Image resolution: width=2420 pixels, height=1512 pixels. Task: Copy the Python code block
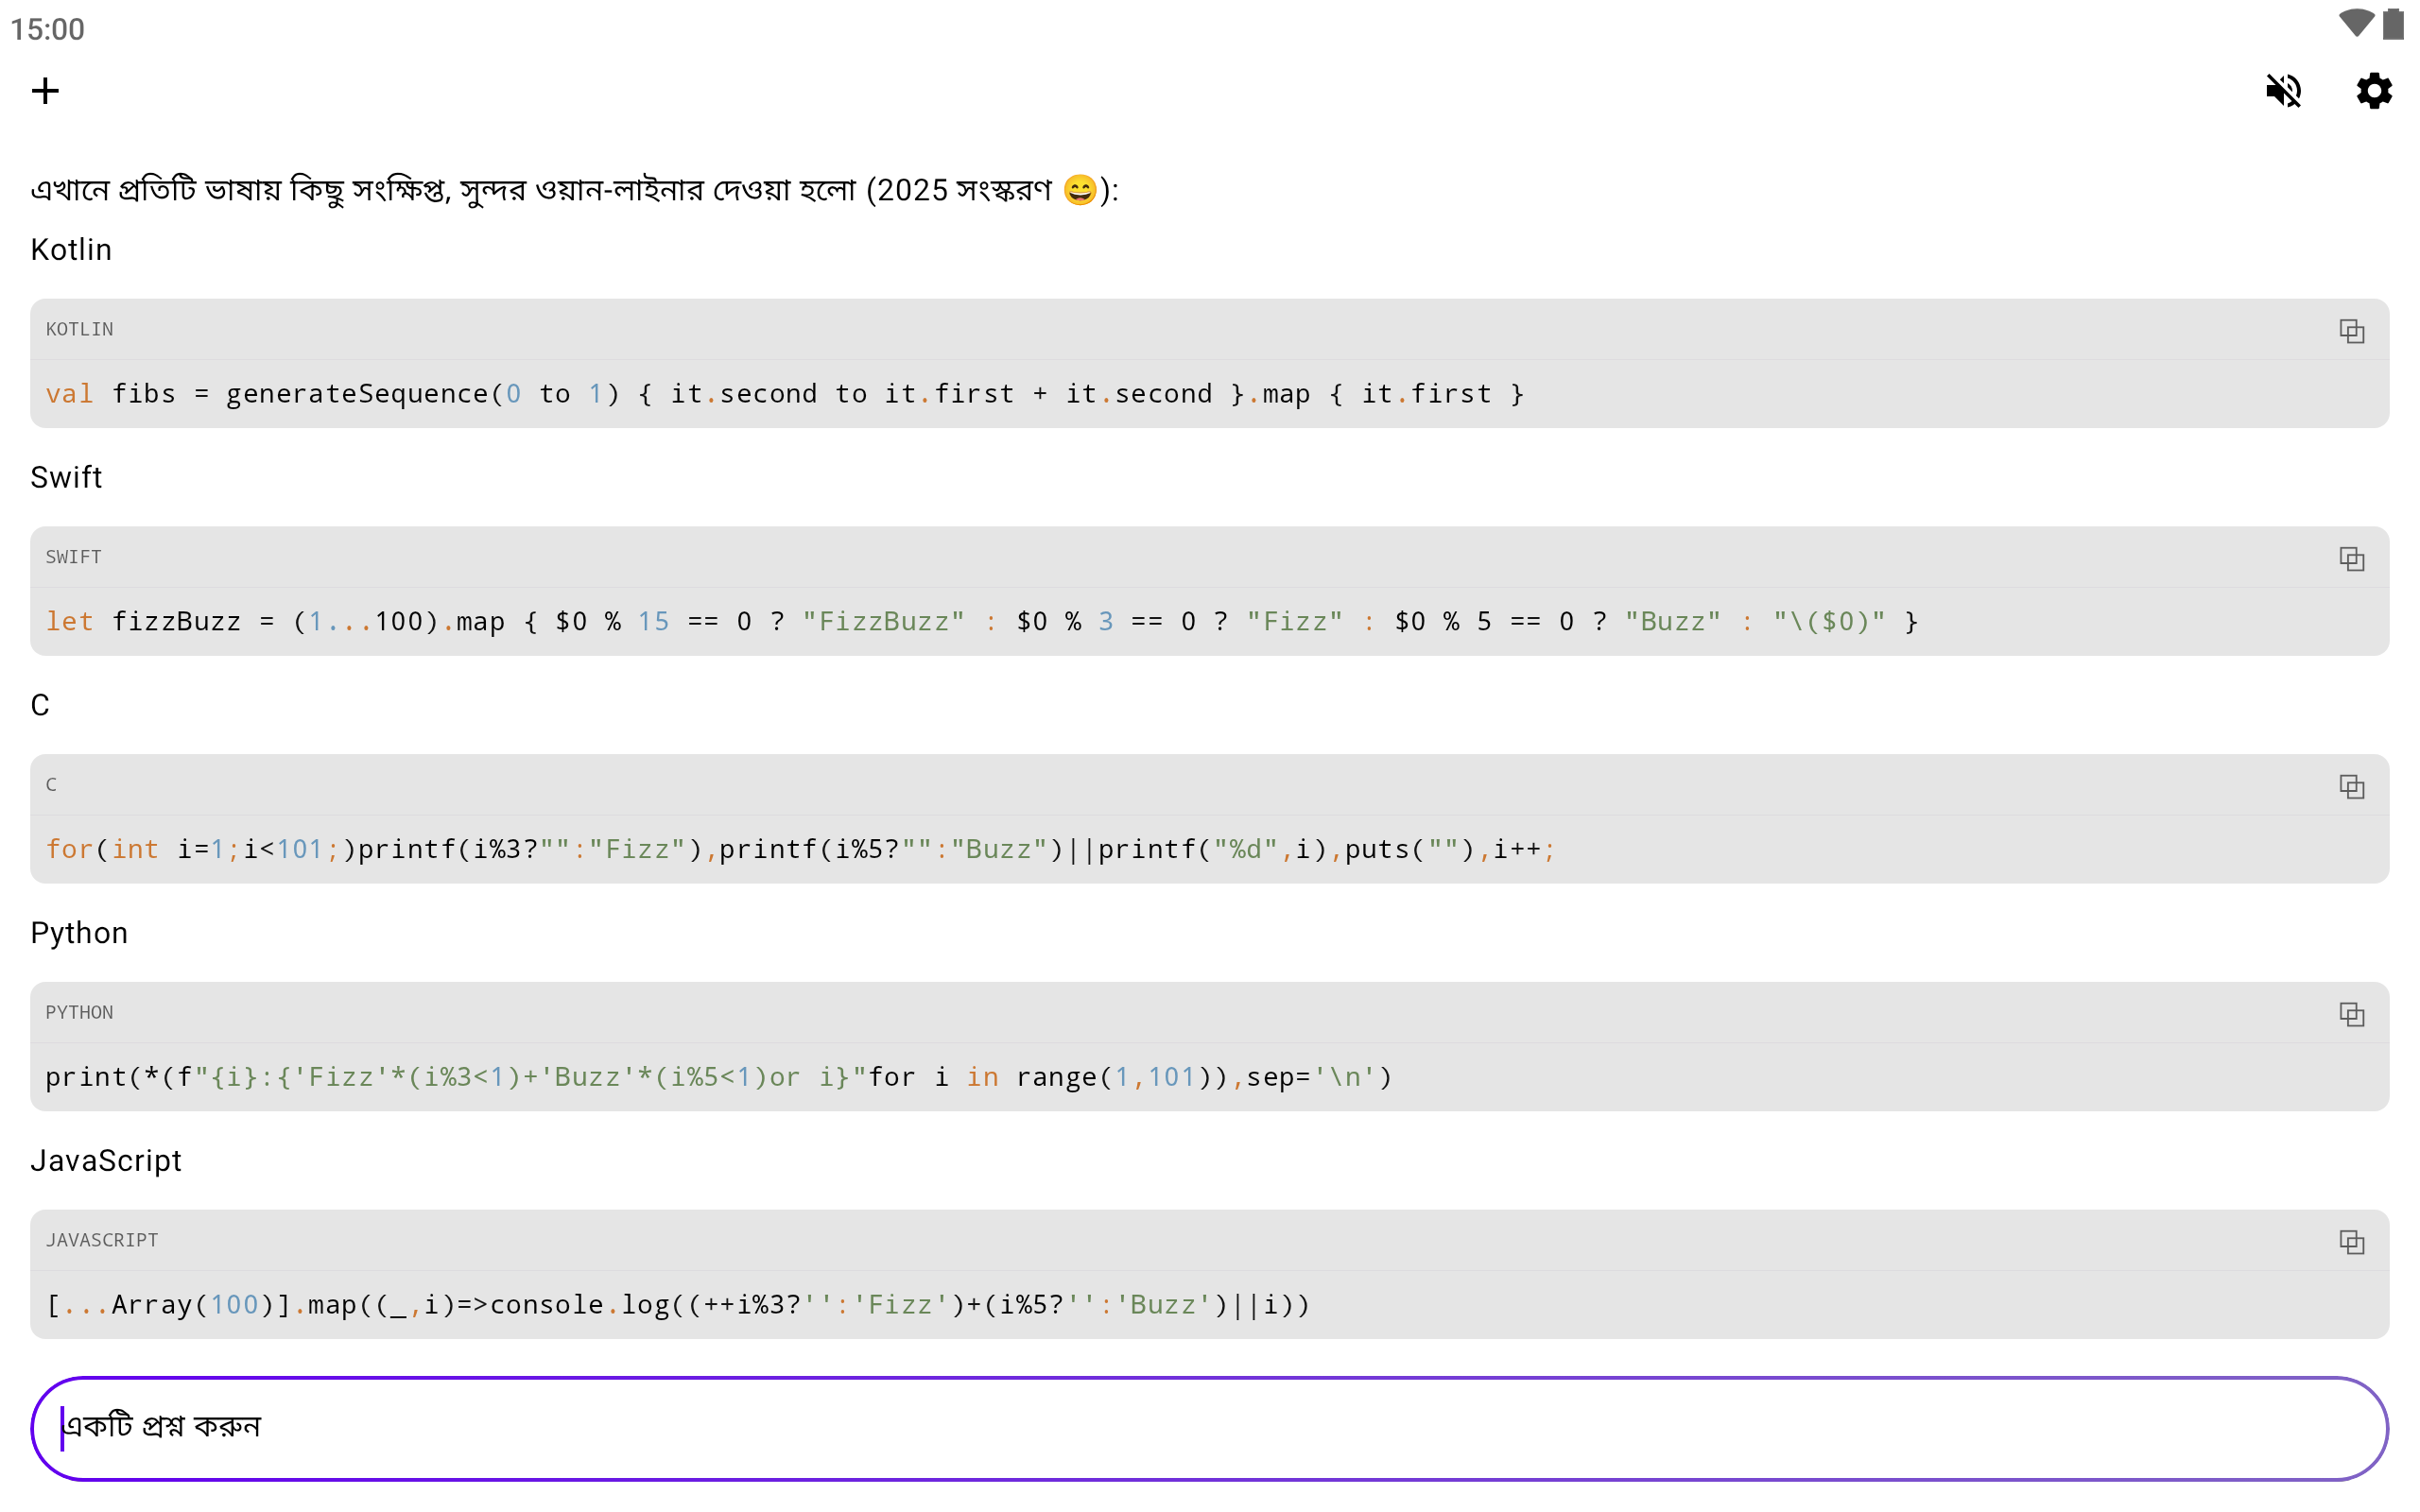tap(2351, 1015)
